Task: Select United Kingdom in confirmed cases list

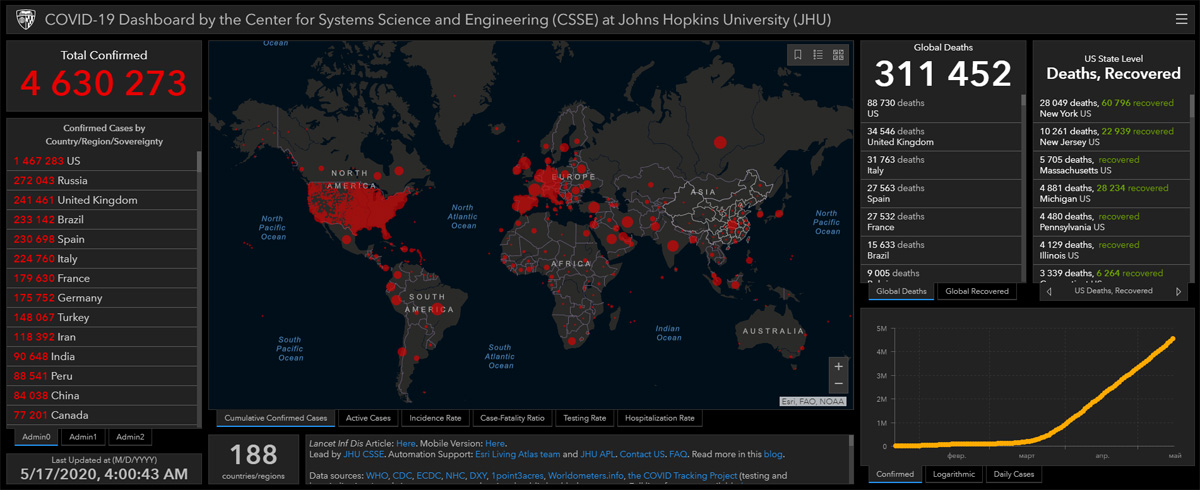Action: click(x=103, y=200)
